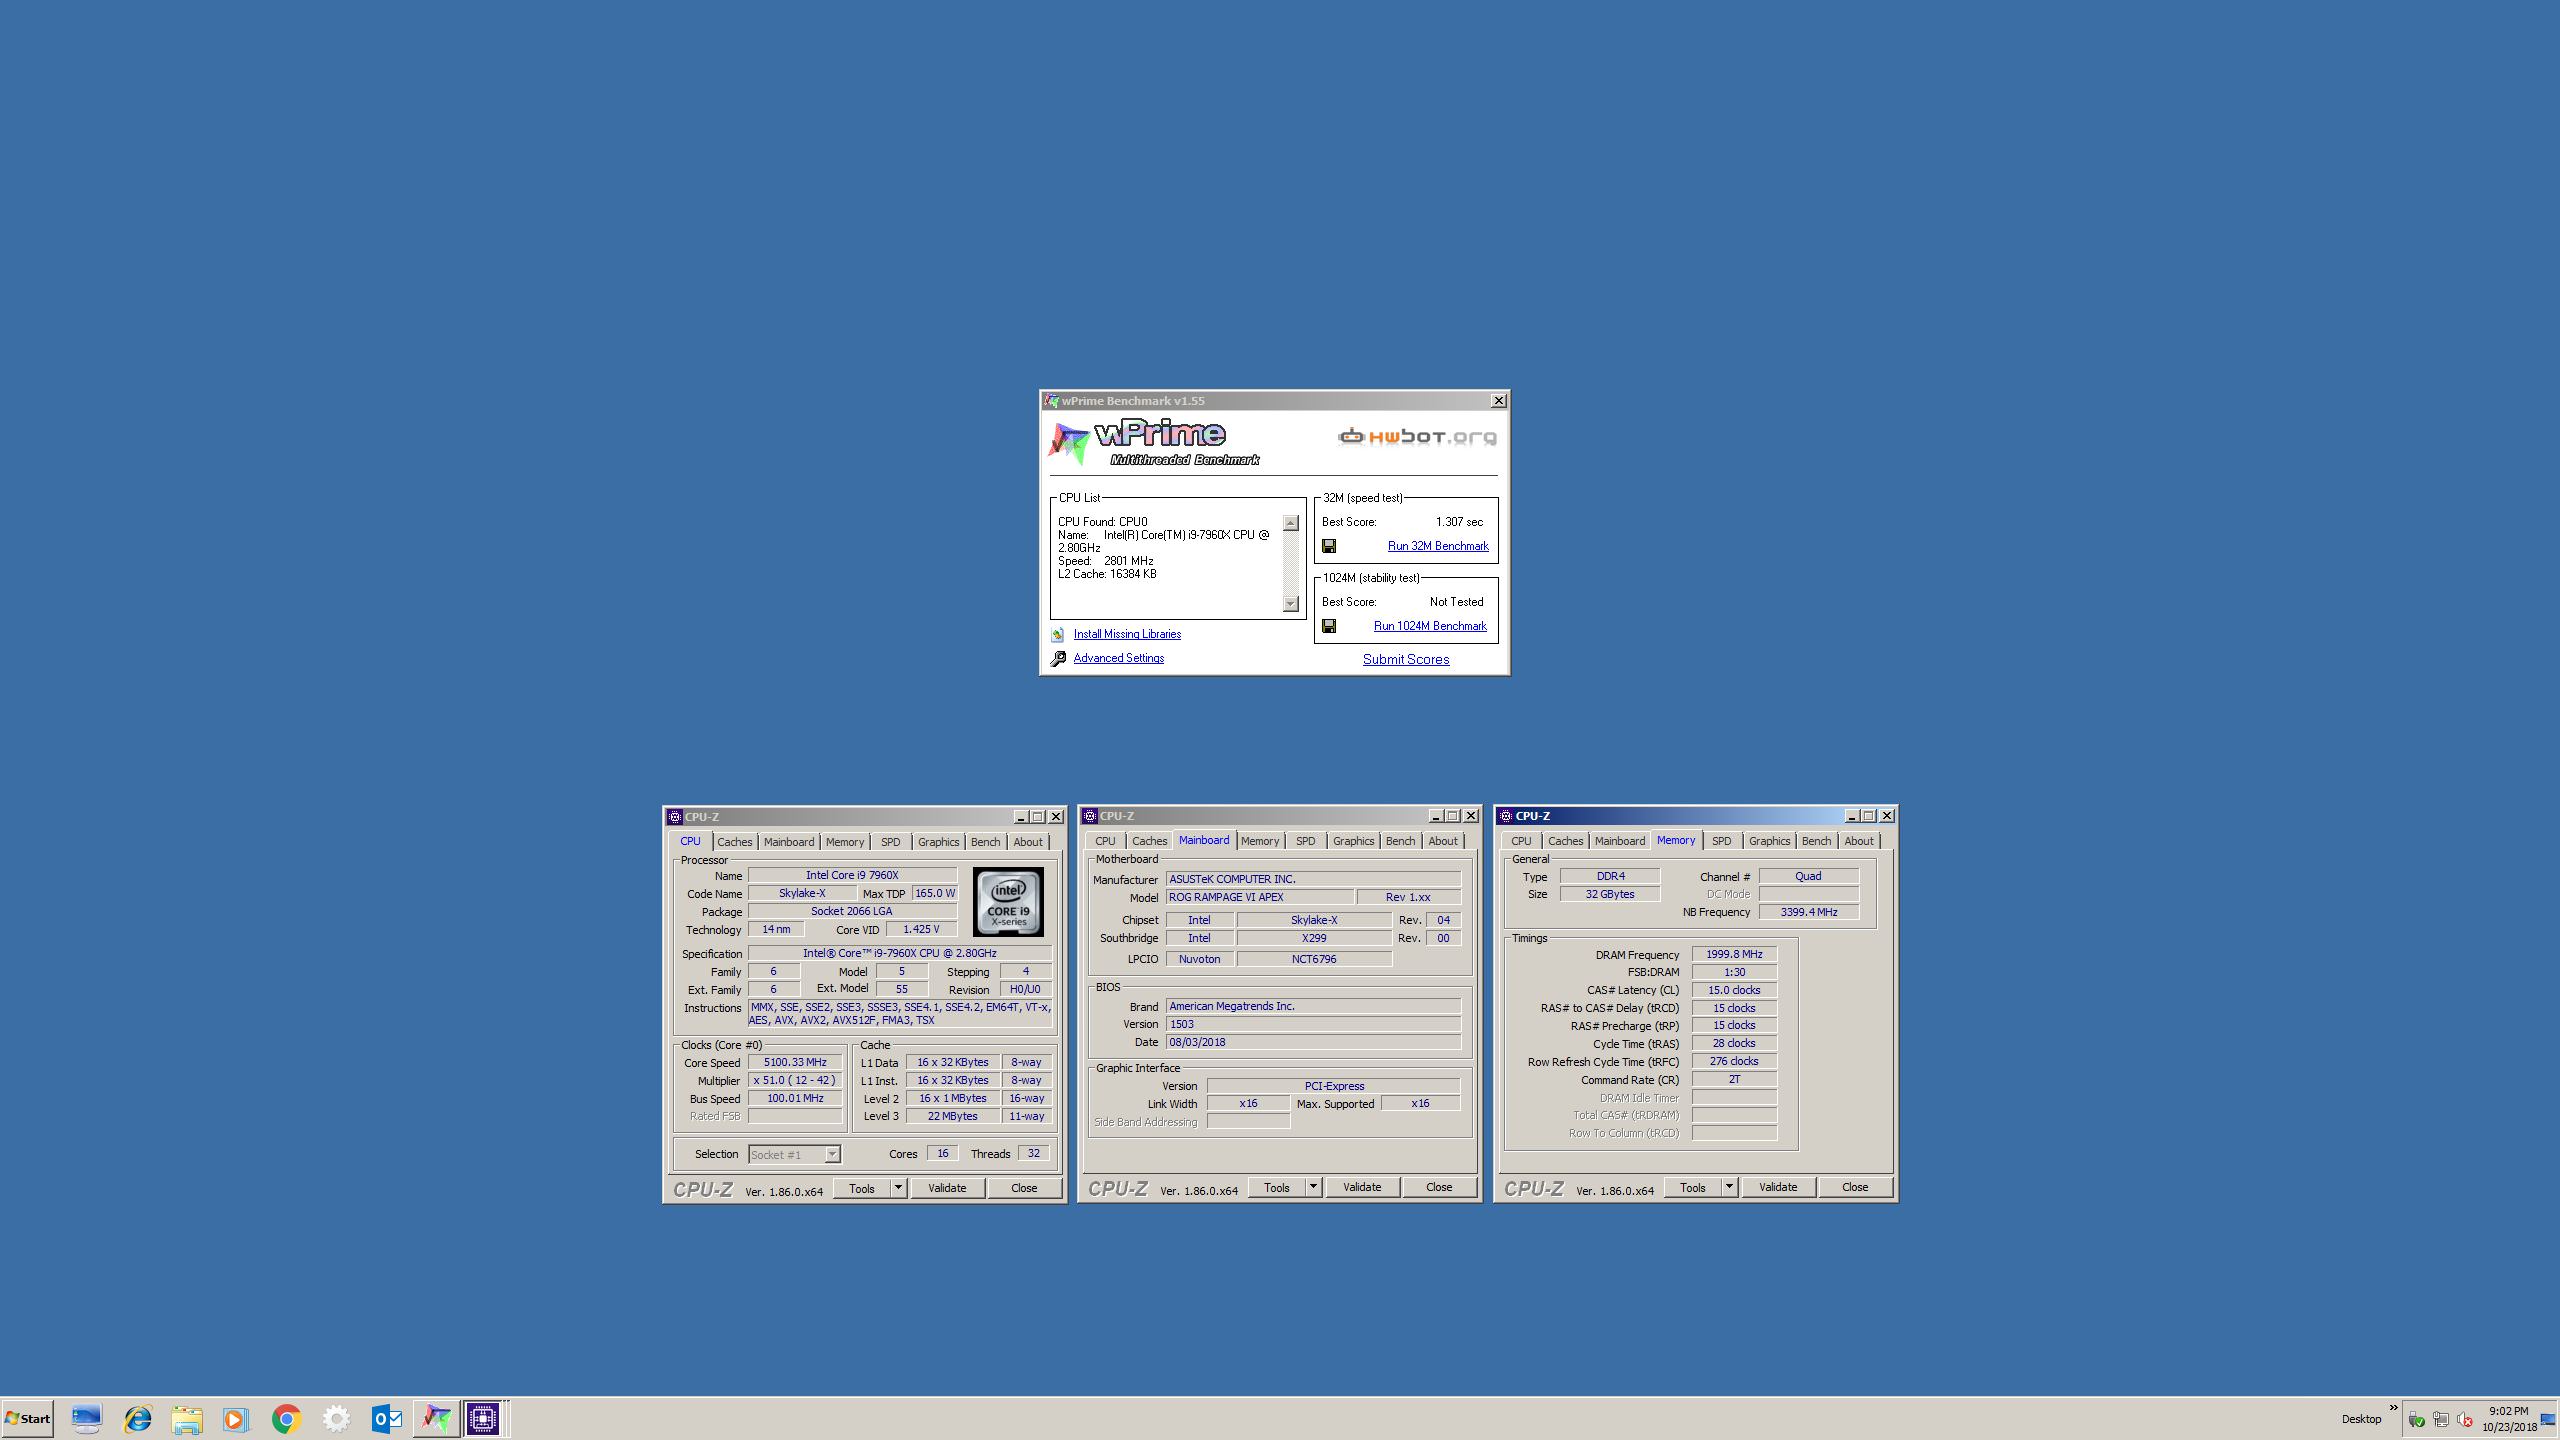The image size is (2560, 1440).
Task: Open Graphics tab in CPU-Z Memory window
Action: [1769, 841]
